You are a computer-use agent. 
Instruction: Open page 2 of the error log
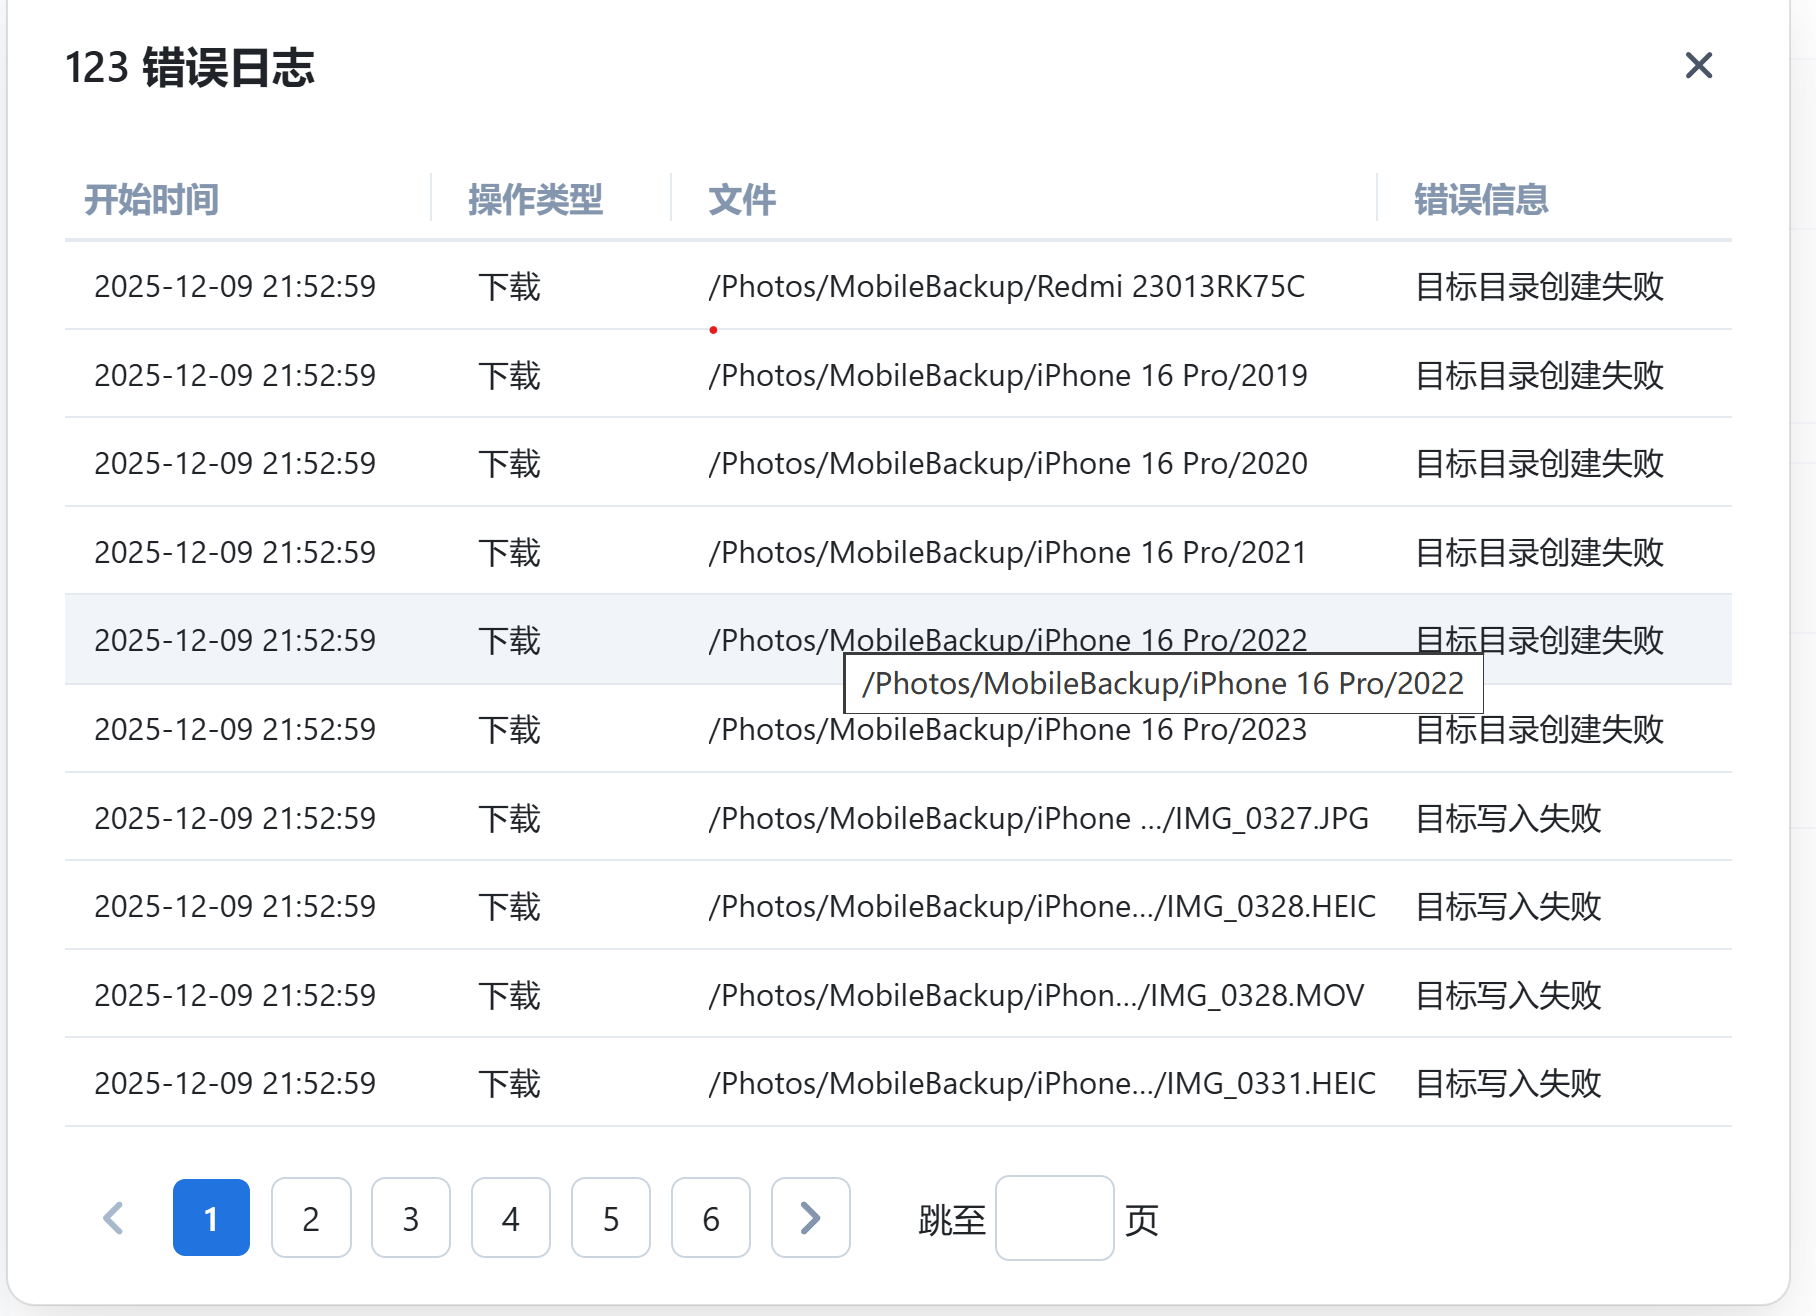(x=311, y=1218)
